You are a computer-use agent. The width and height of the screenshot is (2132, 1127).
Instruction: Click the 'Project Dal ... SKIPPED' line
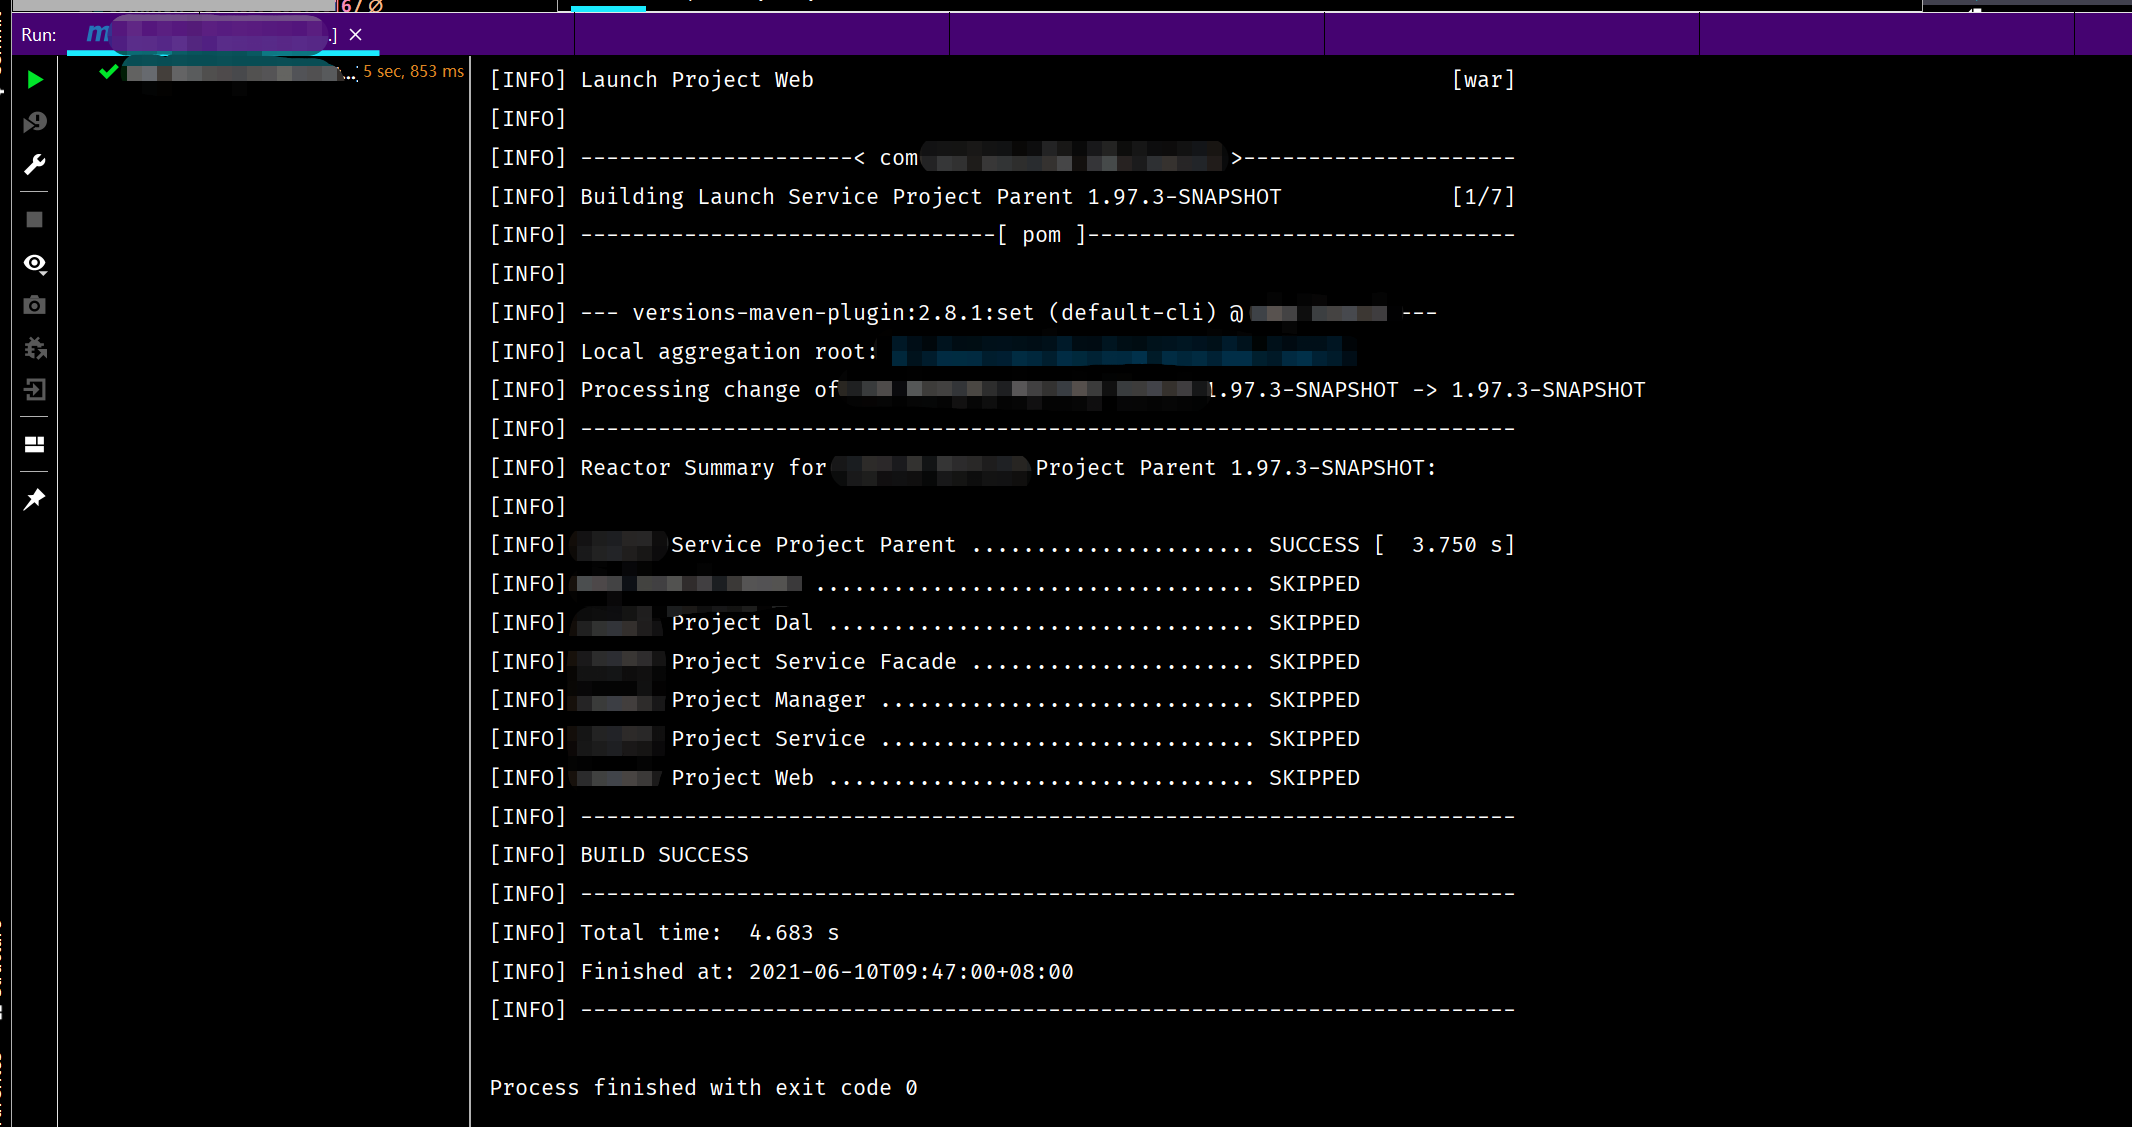925,623
